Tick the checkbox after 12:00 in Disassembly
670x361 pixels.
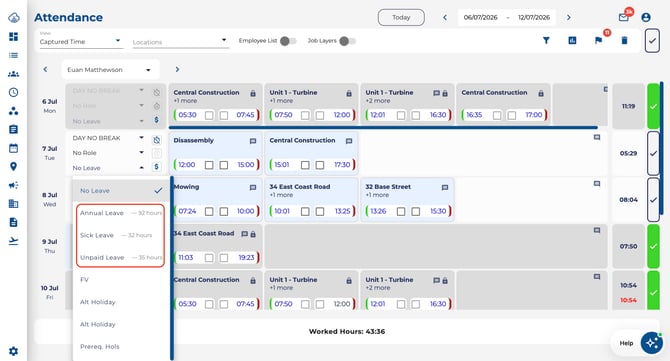(209, 165)
